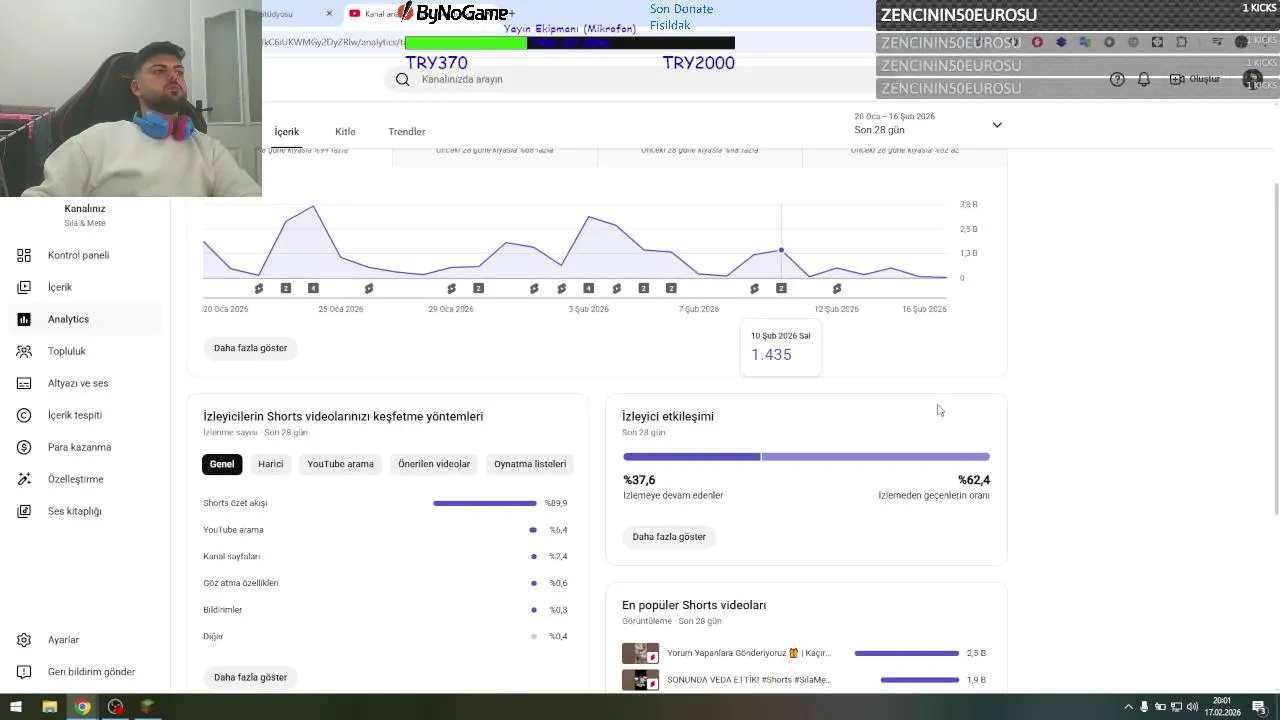
Task: Select the YouTube arama filter chip
Action: pyautogui.click(x=340, y=464)
